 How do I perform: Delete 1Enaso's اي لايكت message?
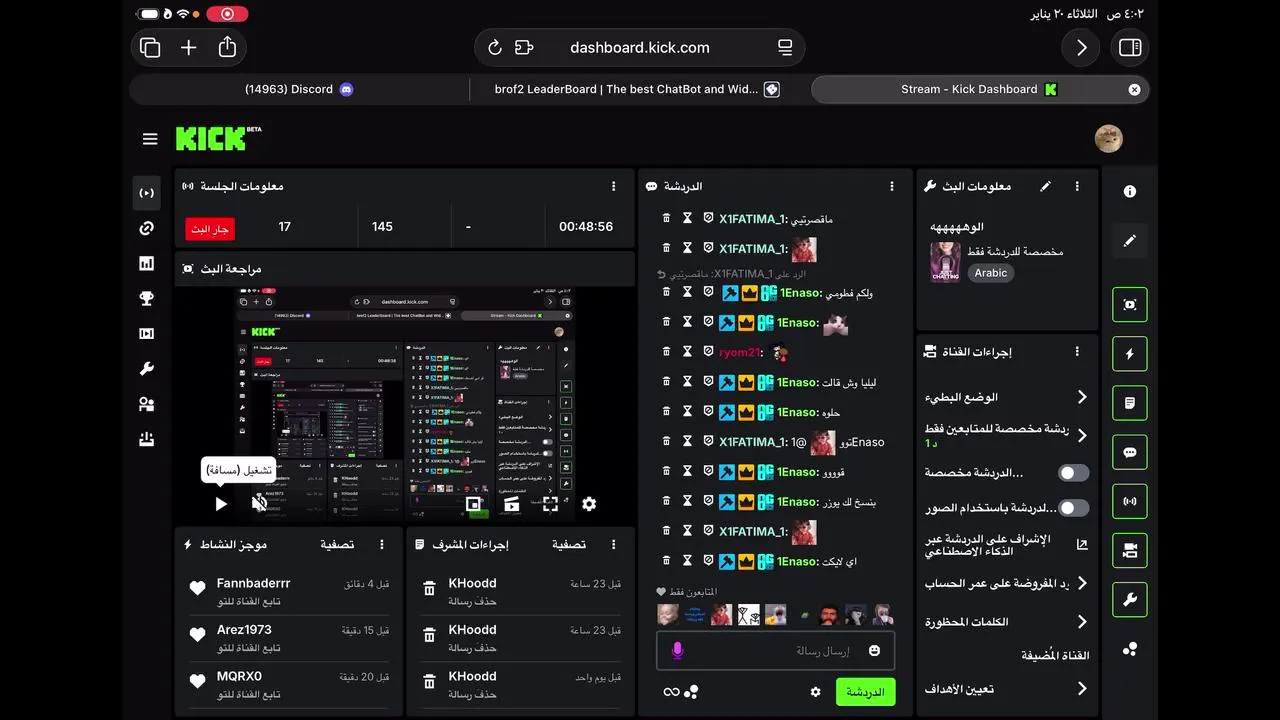[x=667, y=561]
